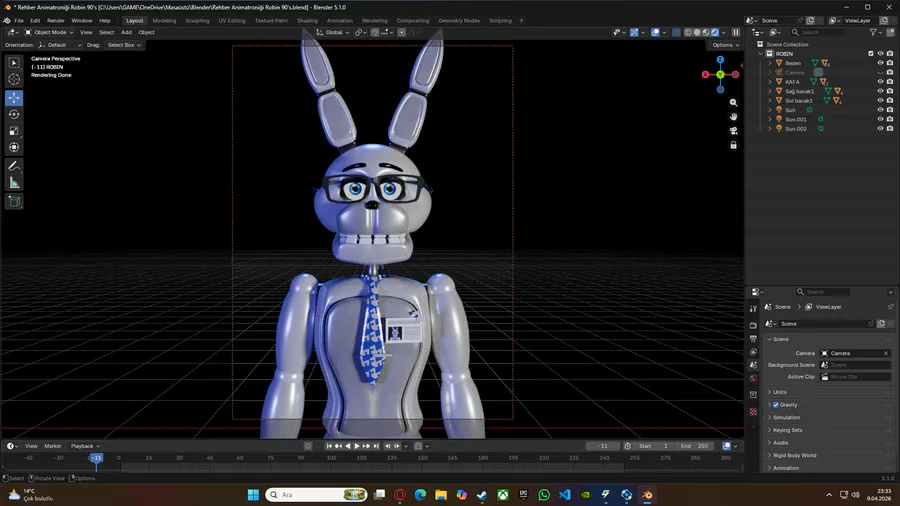The image size is (900, 506).
Task: Uncheck the ROBIN collection exclude checkbox
Action: coord(870,53)
